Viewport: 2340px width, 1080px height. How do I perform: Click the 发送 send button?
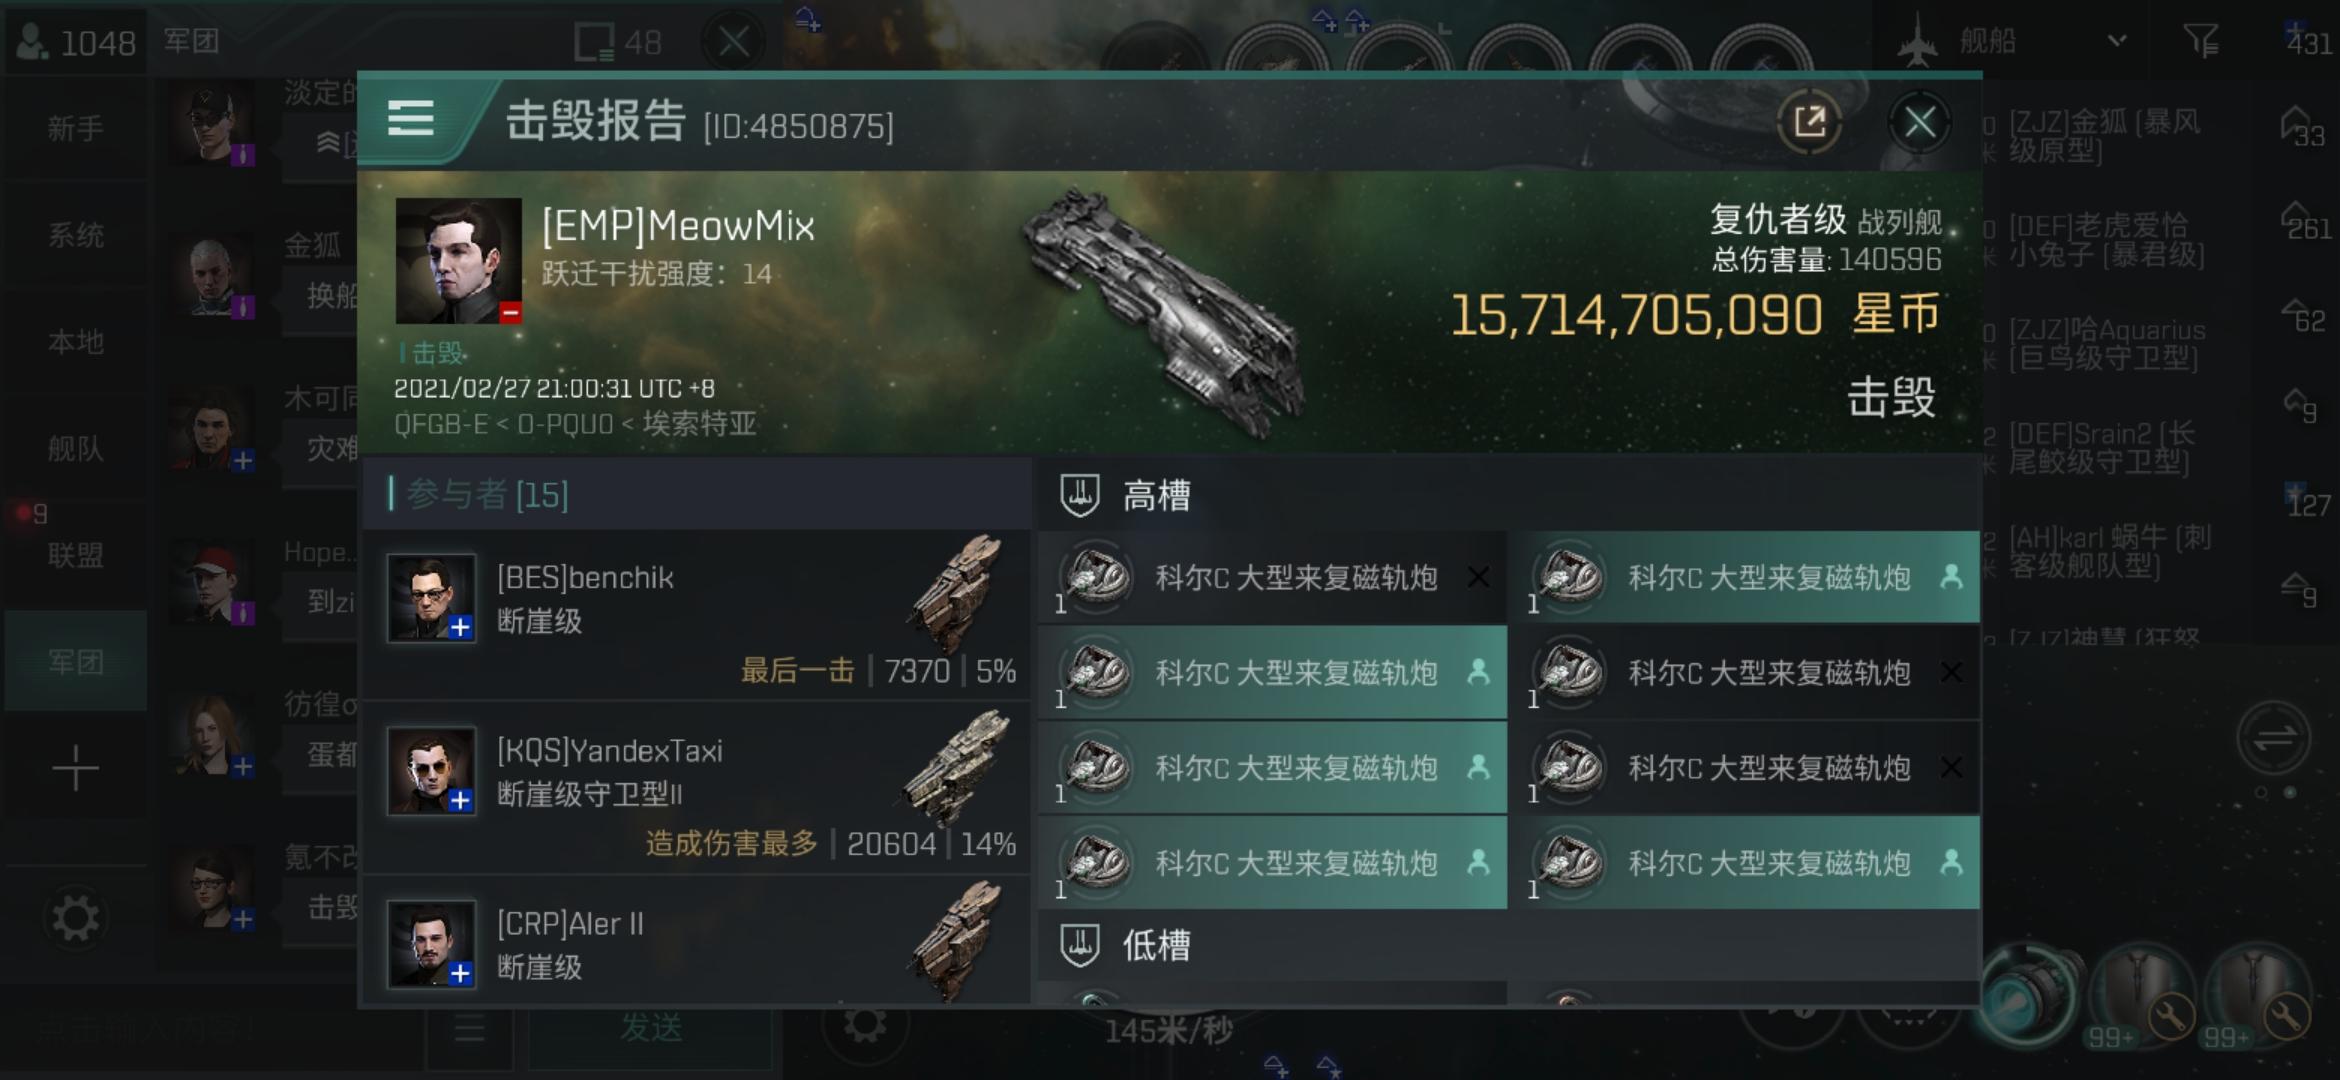coord(651,1028)
